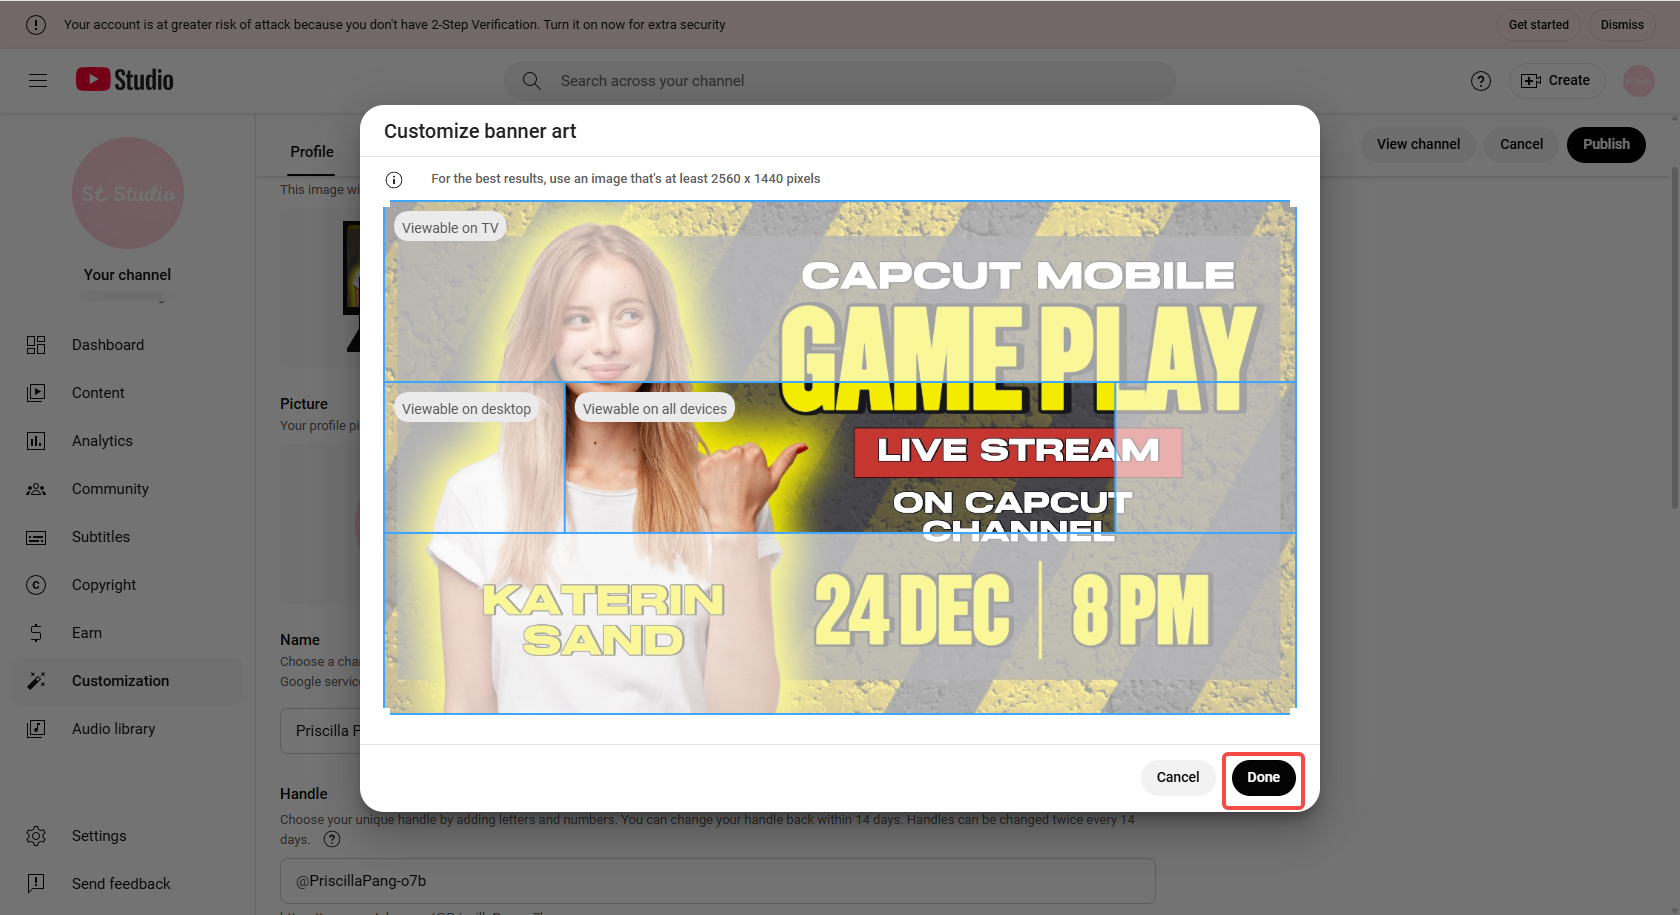Click the Settings gear icon

tap(36, 836)
